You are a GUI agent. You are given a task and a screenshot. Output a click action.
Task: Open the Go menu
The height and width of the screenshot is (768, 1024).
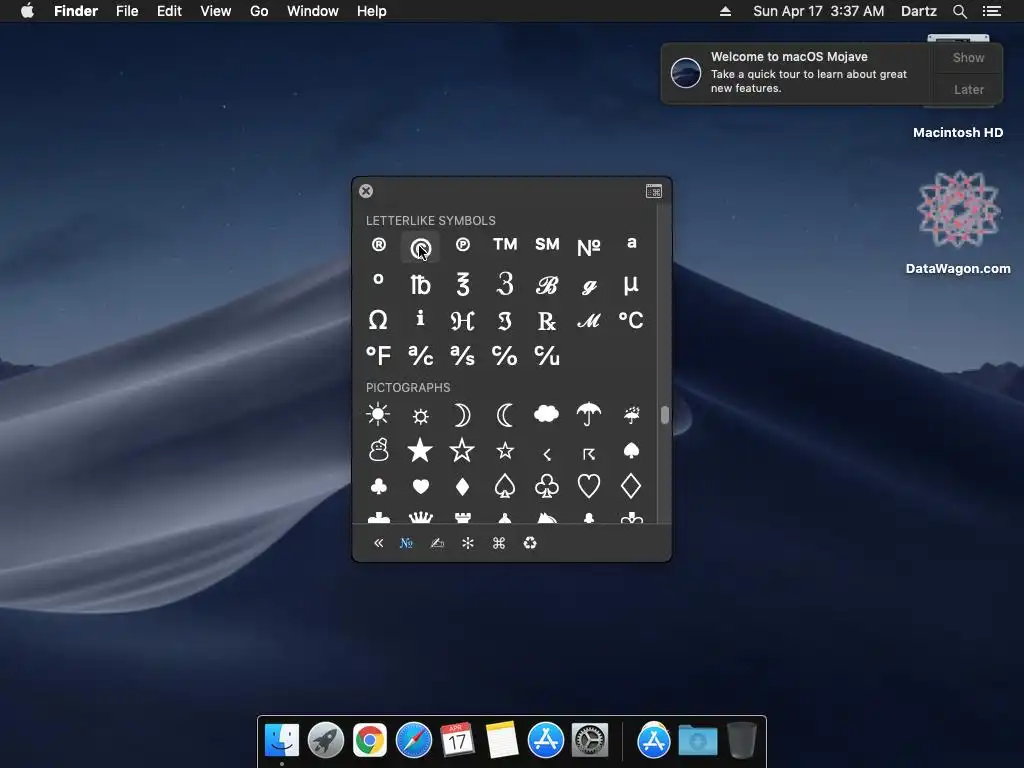[259, 11]
